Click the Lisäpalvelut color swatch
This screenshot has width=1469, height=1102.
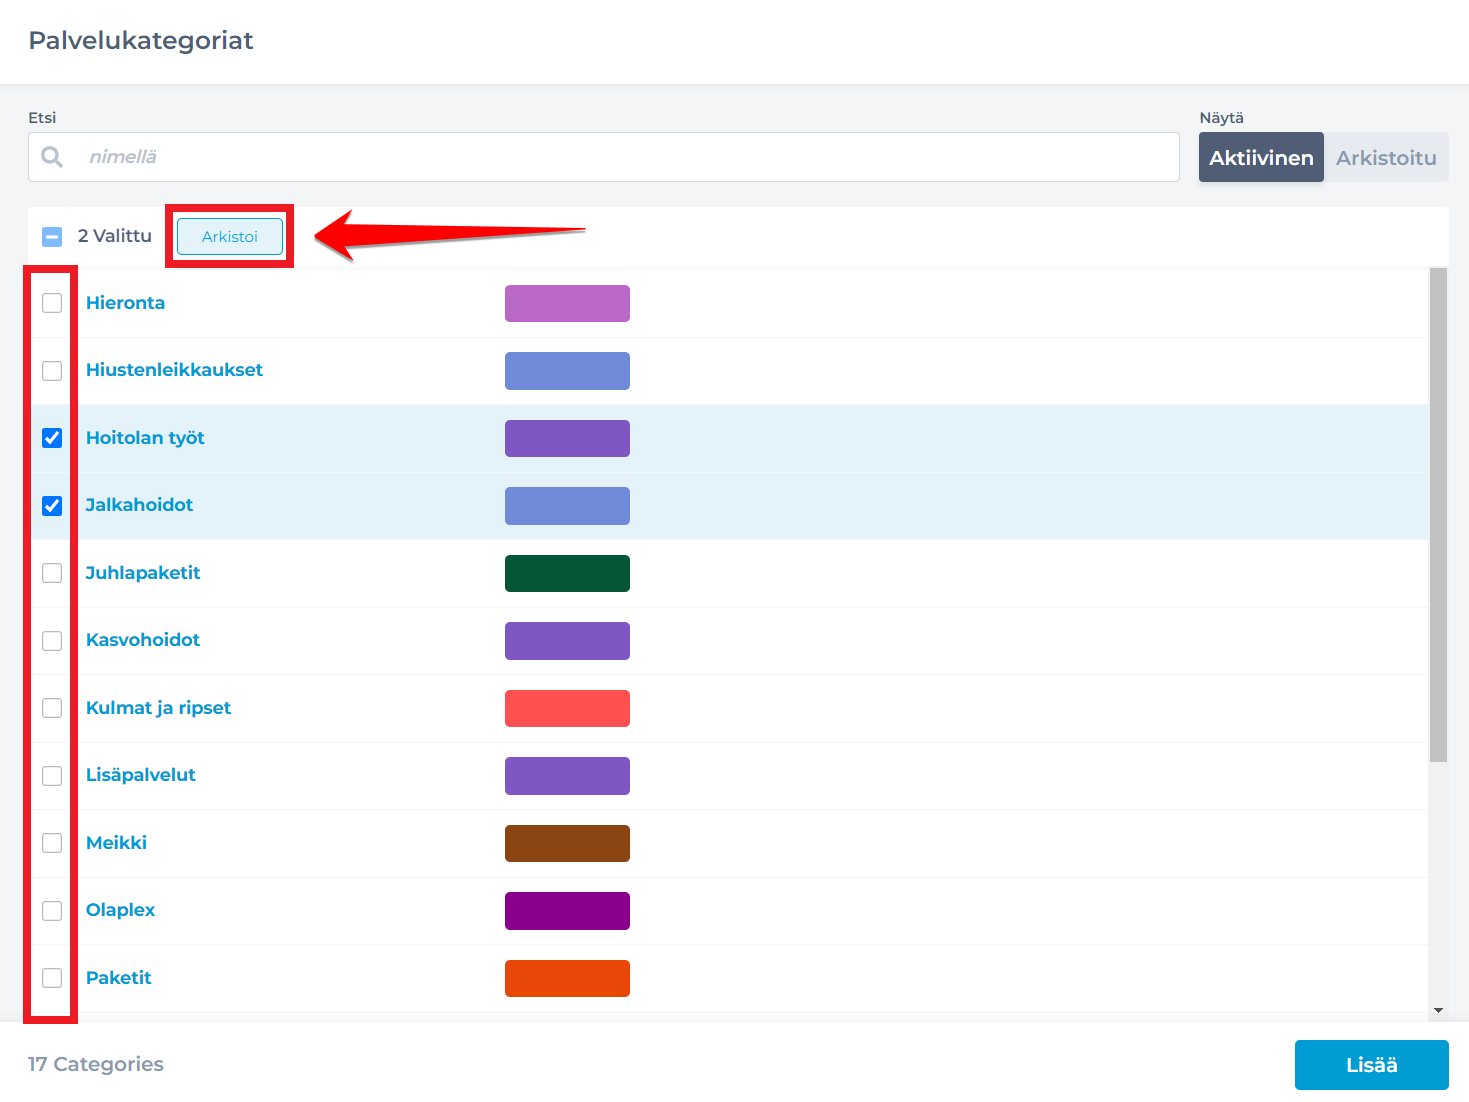567,776
